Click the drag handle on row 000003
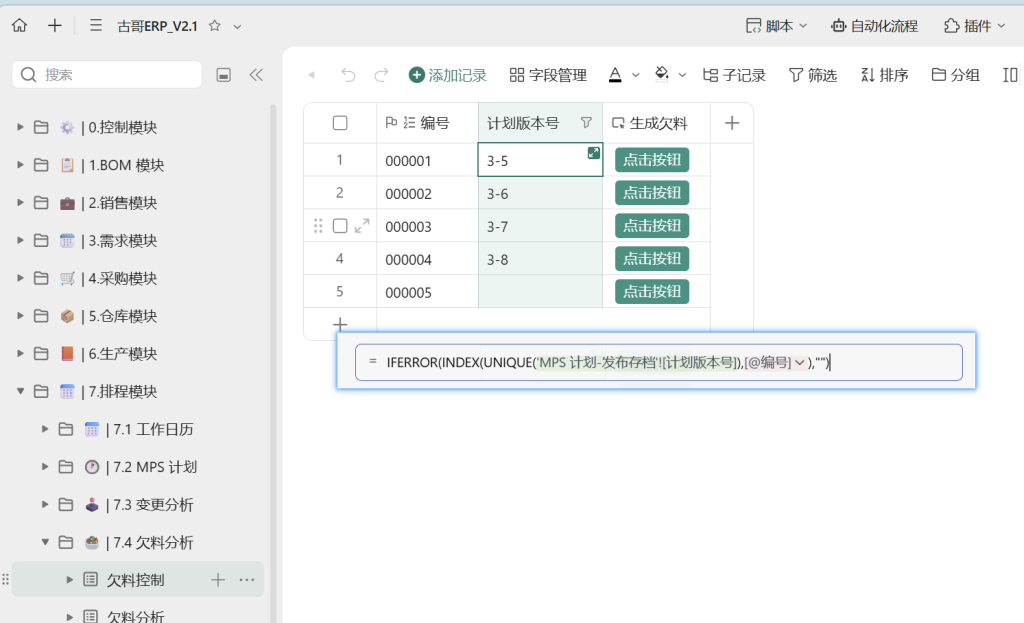 coord(318,226)
